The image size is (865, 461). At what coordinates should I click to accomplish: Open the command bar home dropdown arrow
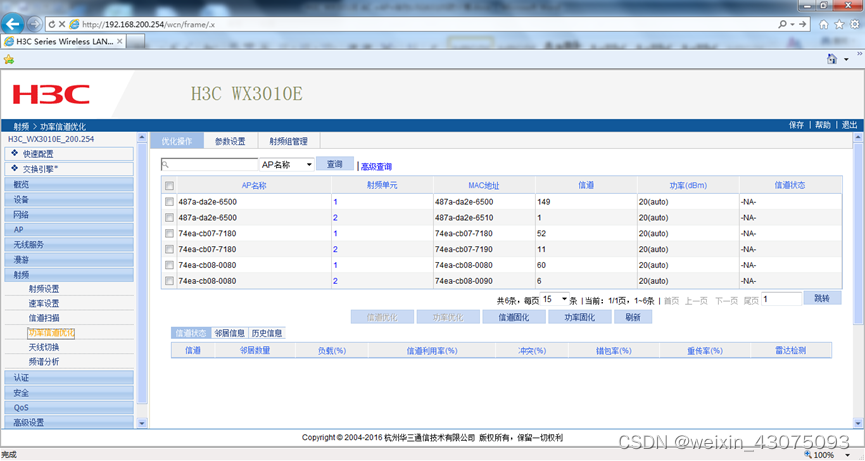(846, 59)
